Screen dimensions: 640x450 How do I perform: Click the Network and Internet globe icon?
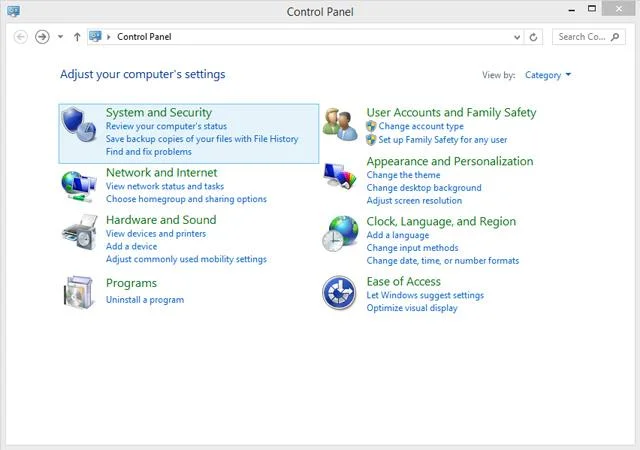click(x=79, y=187)
